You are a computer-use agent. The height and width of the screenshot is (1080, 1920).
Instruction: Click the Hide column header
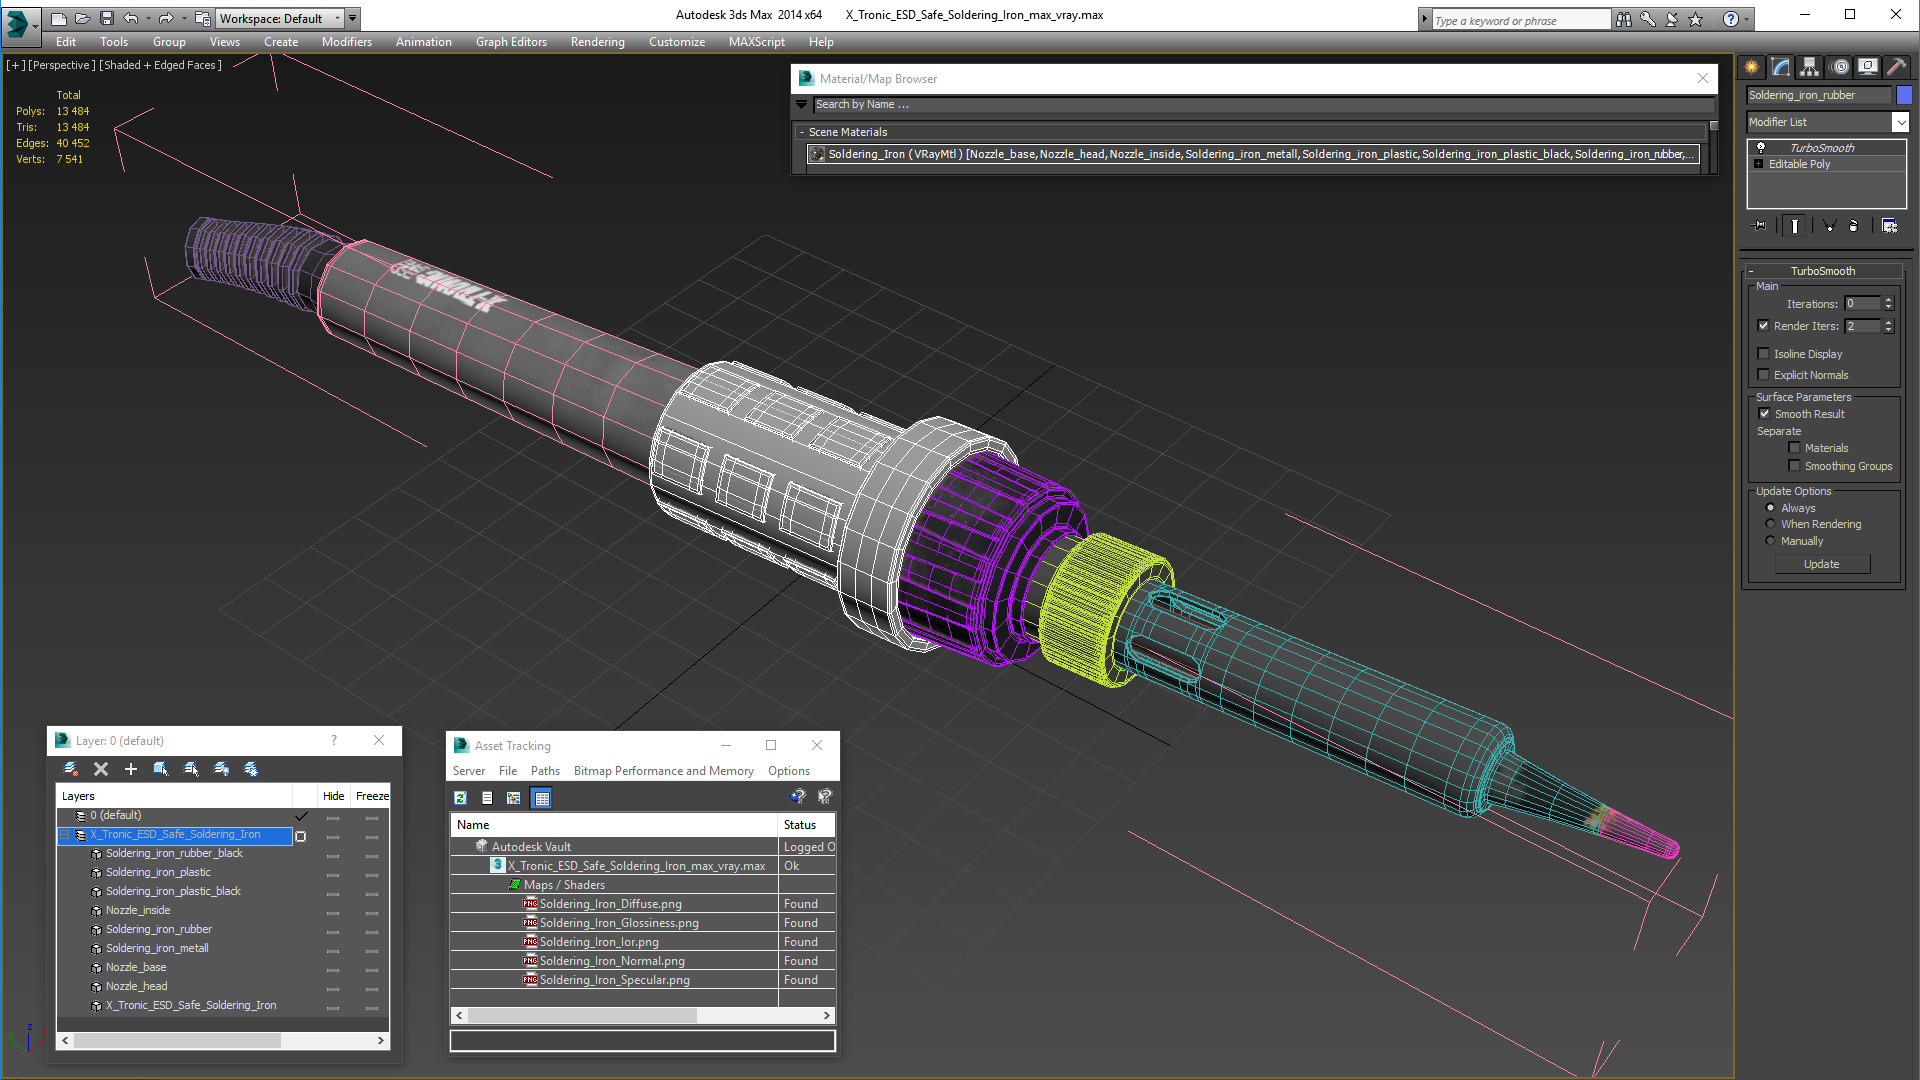[333, 796]
